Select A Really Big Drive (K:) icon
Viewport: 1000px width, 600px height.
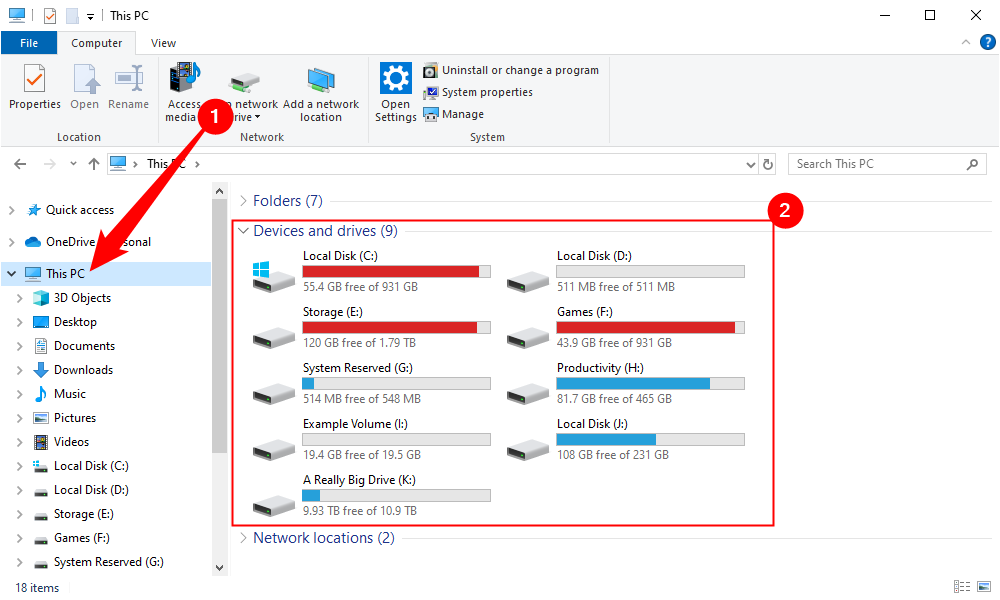click(x=274, y=505)
